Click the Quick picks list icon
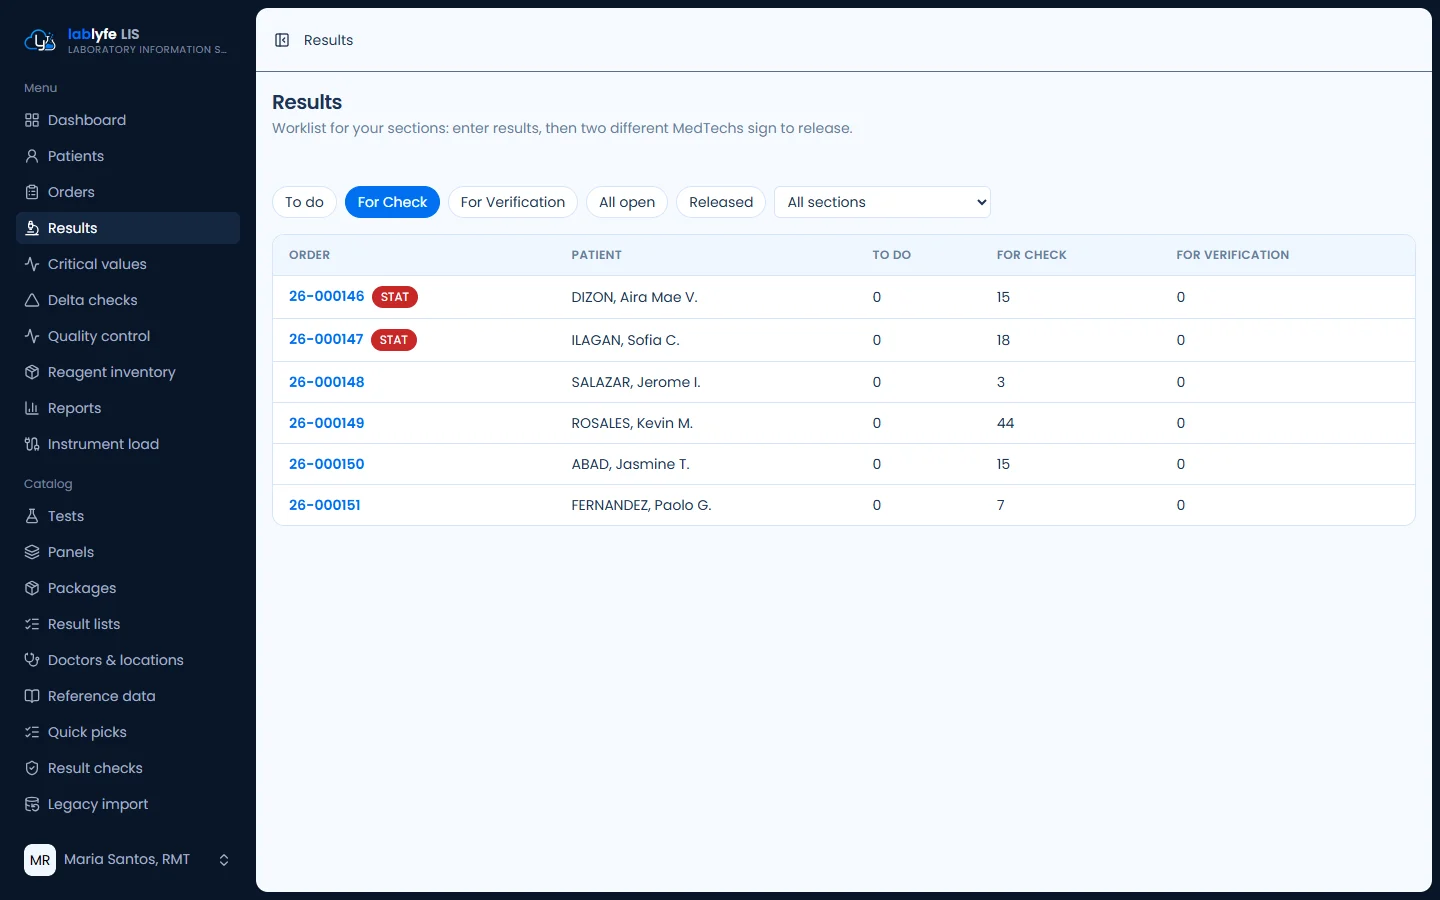The width and height of the screenshot is (1440, 900). tap(32, 732)
